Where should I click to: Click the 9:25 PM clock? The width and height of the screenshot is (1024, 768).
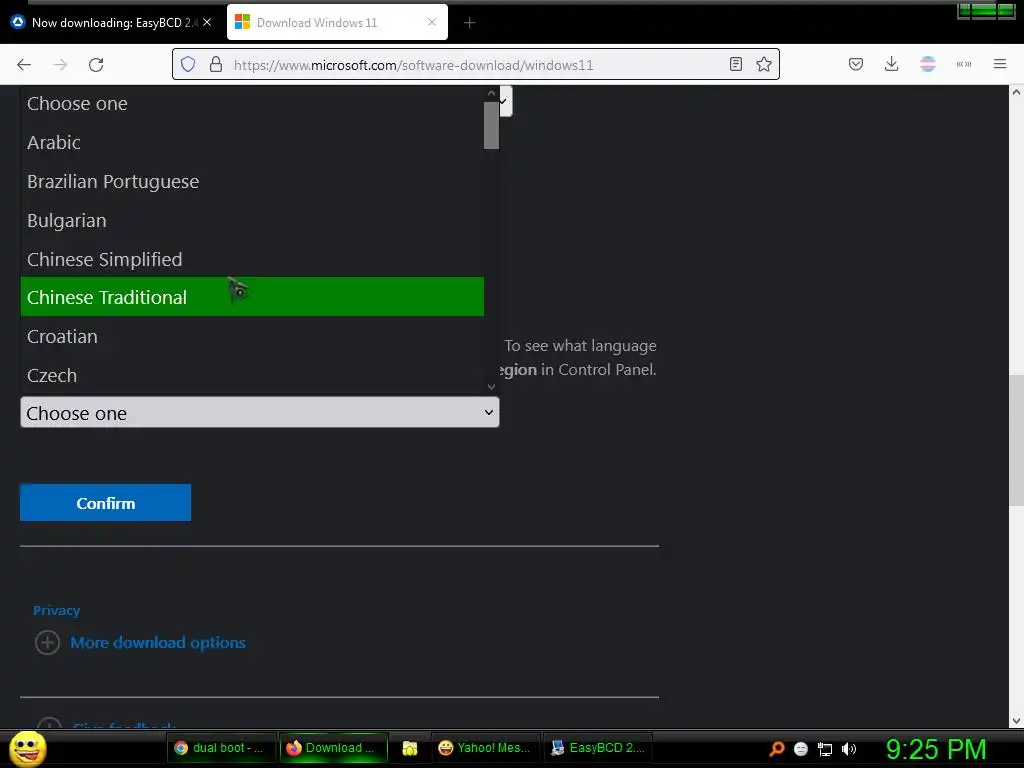pos(936,749)
